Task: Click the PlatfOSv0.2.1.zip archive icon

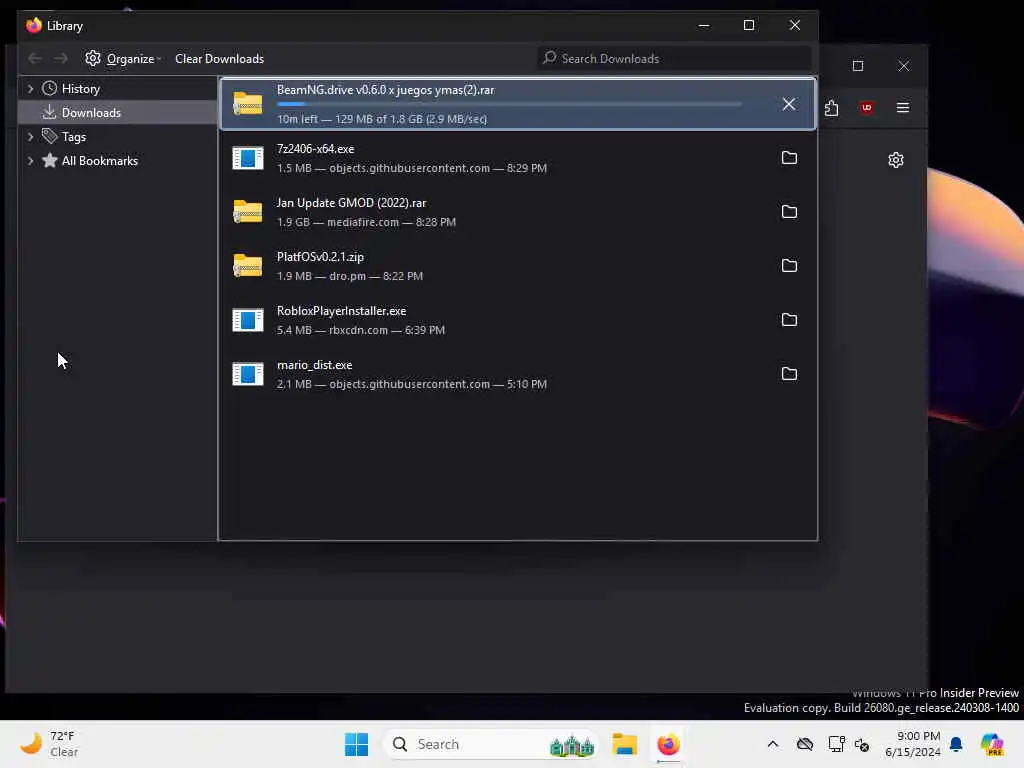Action: pyautogui.click(x=248, y=266)
